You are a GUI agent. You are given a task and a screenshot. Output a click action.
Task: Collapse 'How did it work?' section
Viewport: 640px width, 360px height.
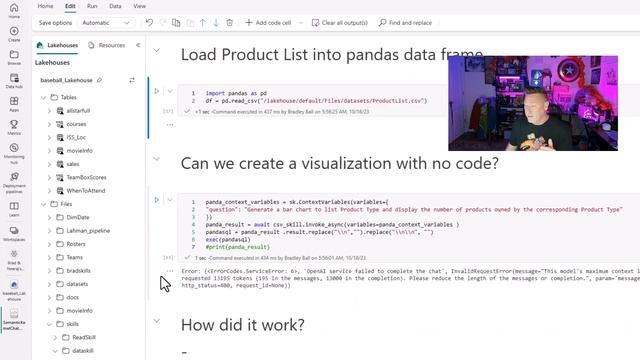click(157, 321)
